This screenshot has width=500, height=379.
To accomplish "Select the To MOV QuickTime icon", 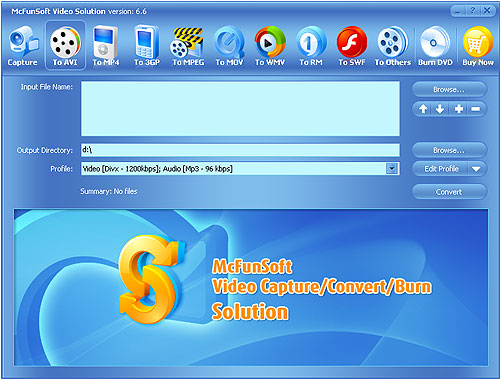I will (229, 46).
